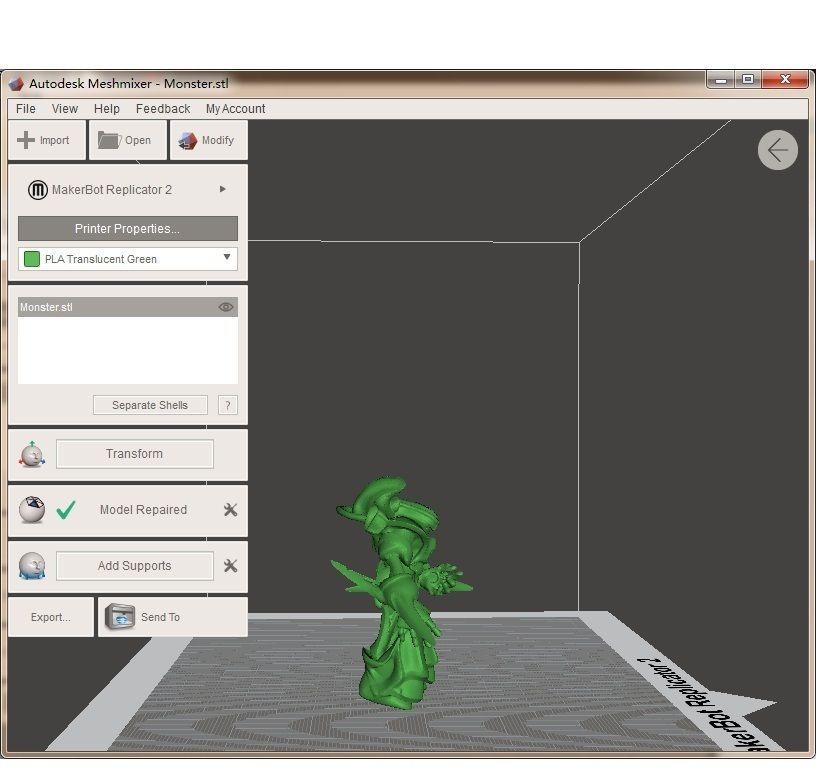The image size is (816, 779).
Task: Open the File menu
Action: 26,109
